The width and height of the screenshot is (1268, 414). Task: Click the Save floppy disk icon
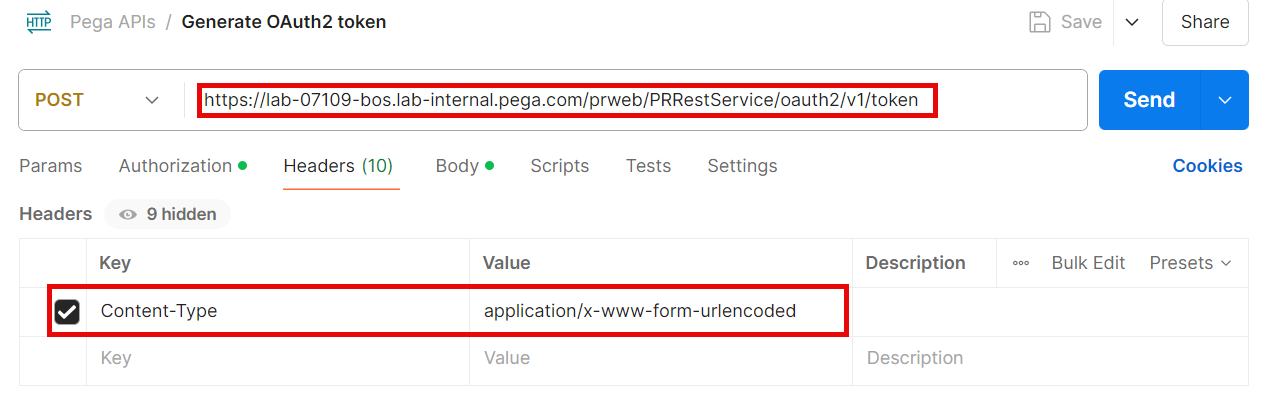click(x=1040, y=22)
